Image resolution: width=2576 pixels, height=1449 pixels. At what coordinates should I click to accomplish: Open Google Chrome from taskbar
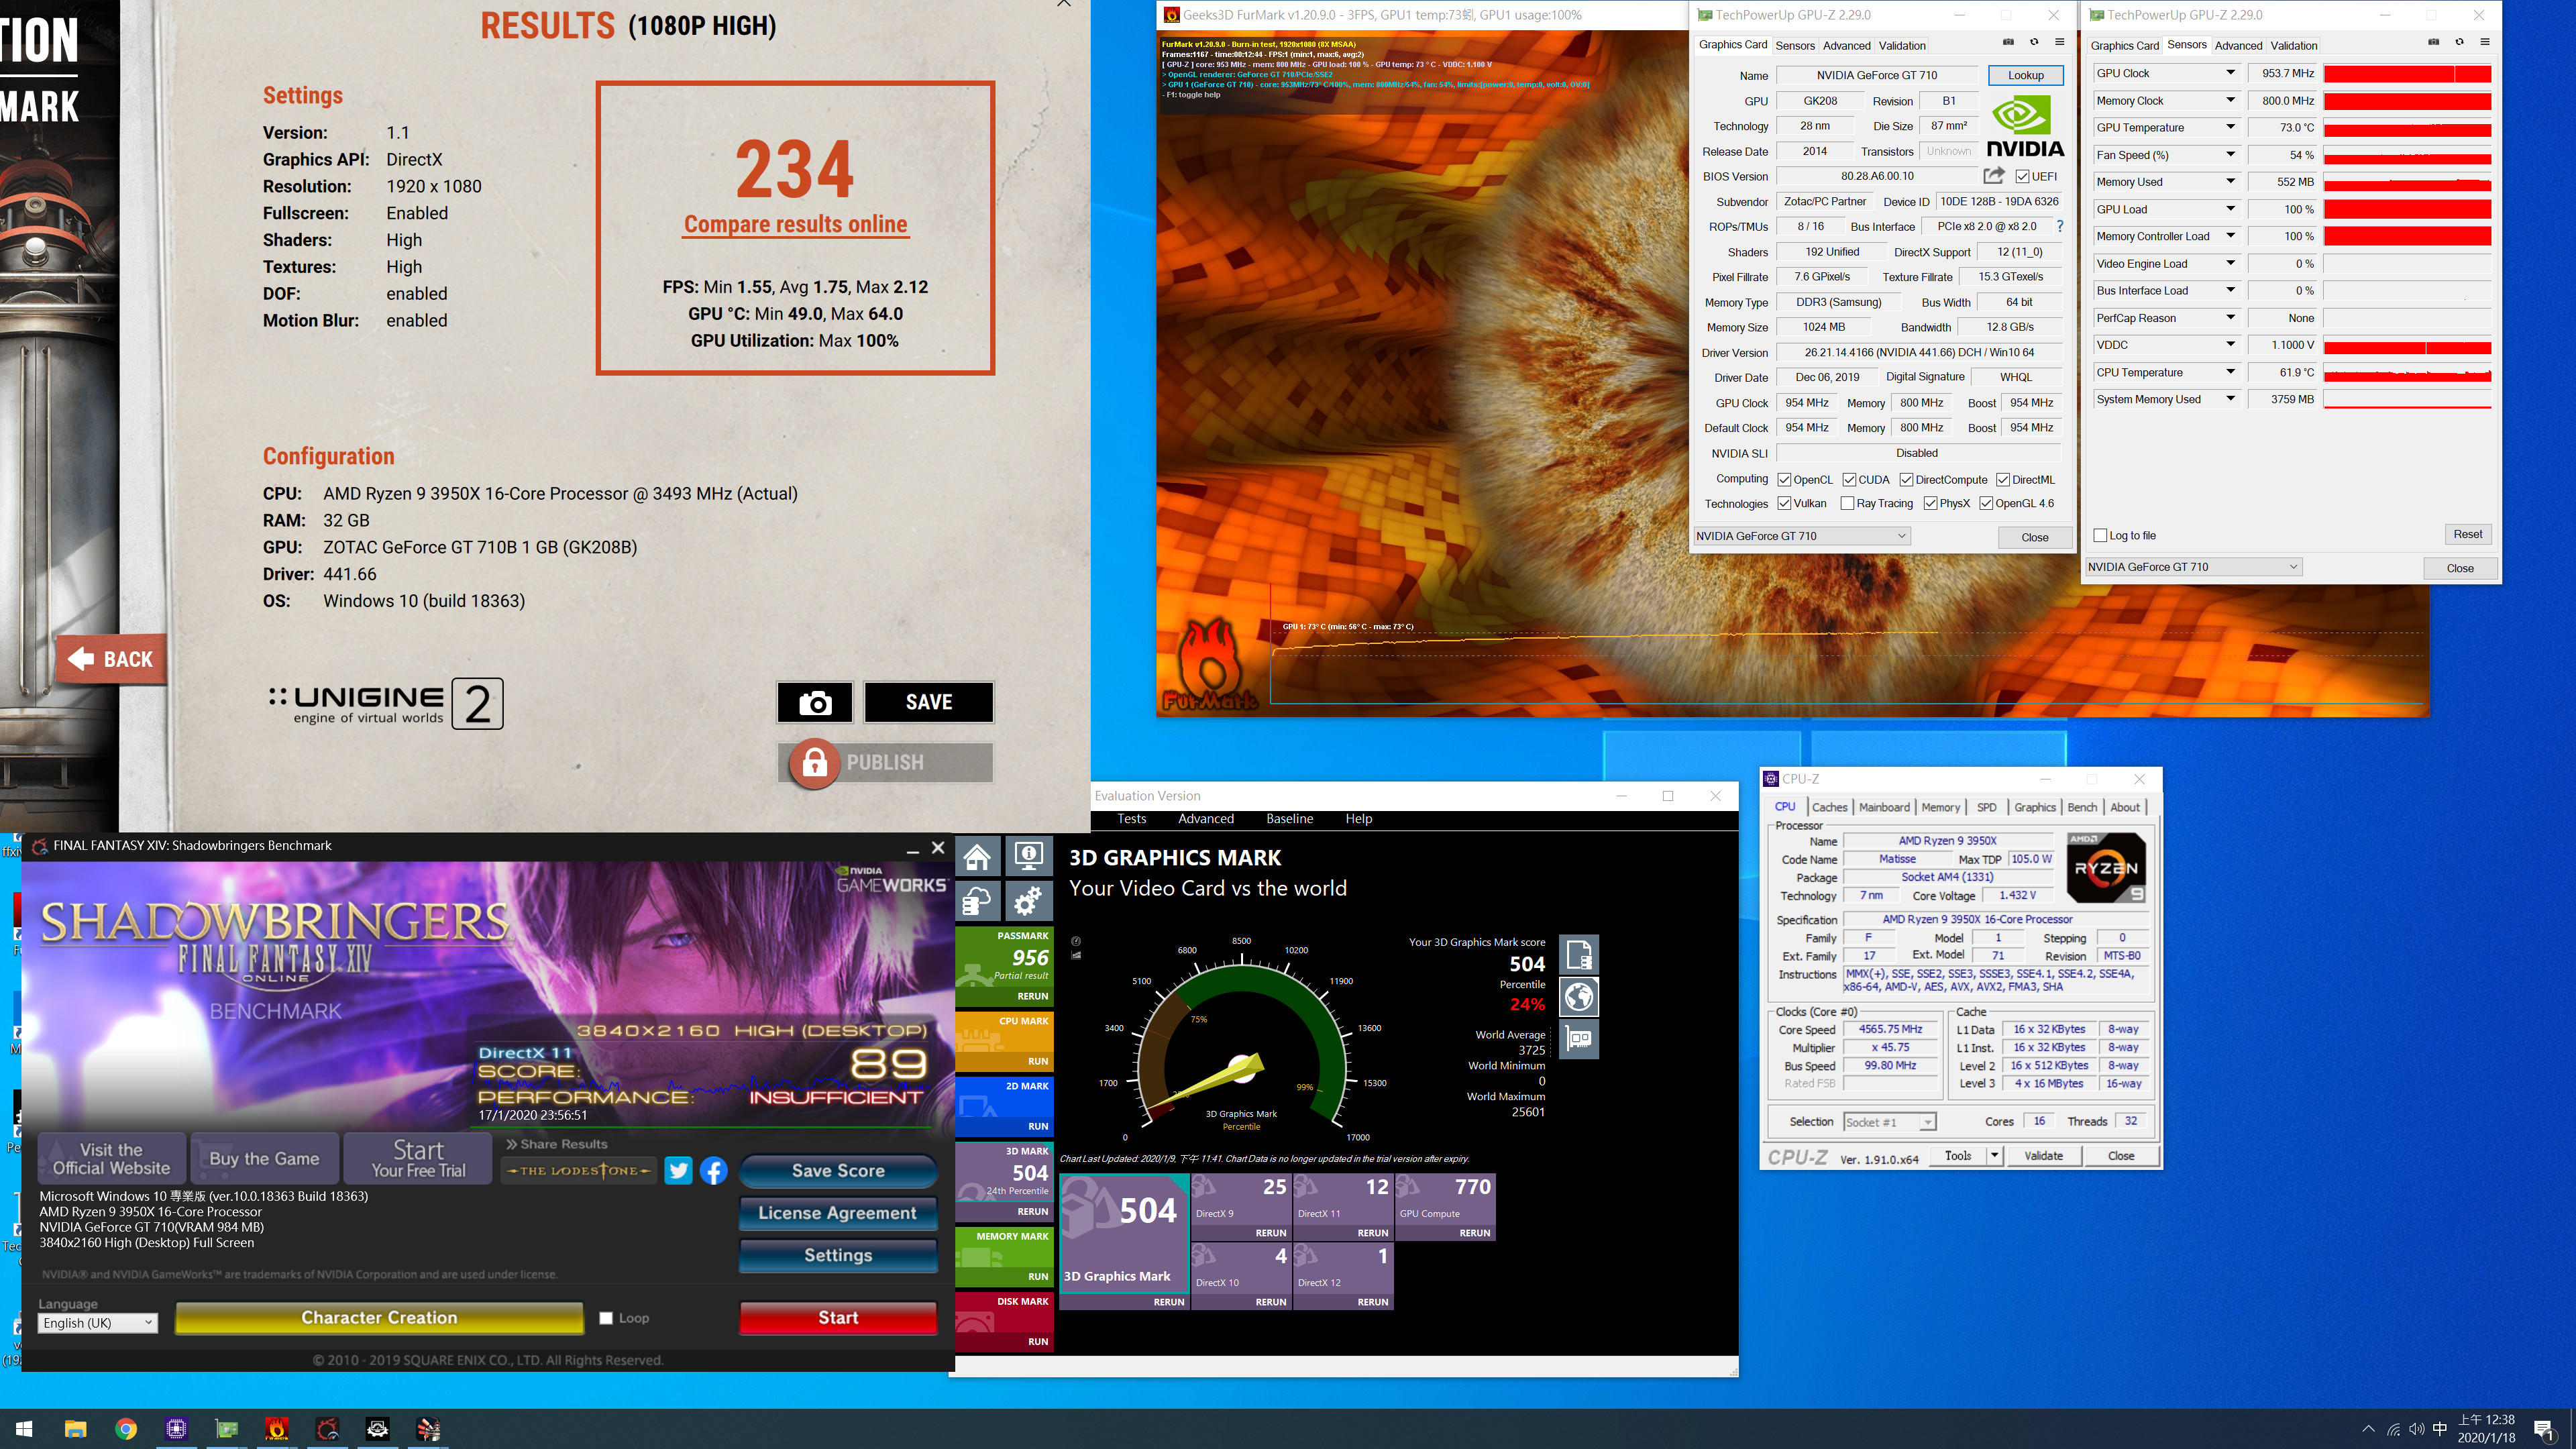coord(126,1429)
